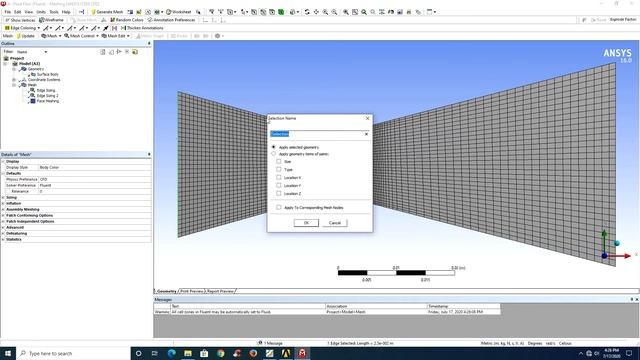Select the body selection filter (green cube)
The image size is (640, 360).
(x=281, y=12)
